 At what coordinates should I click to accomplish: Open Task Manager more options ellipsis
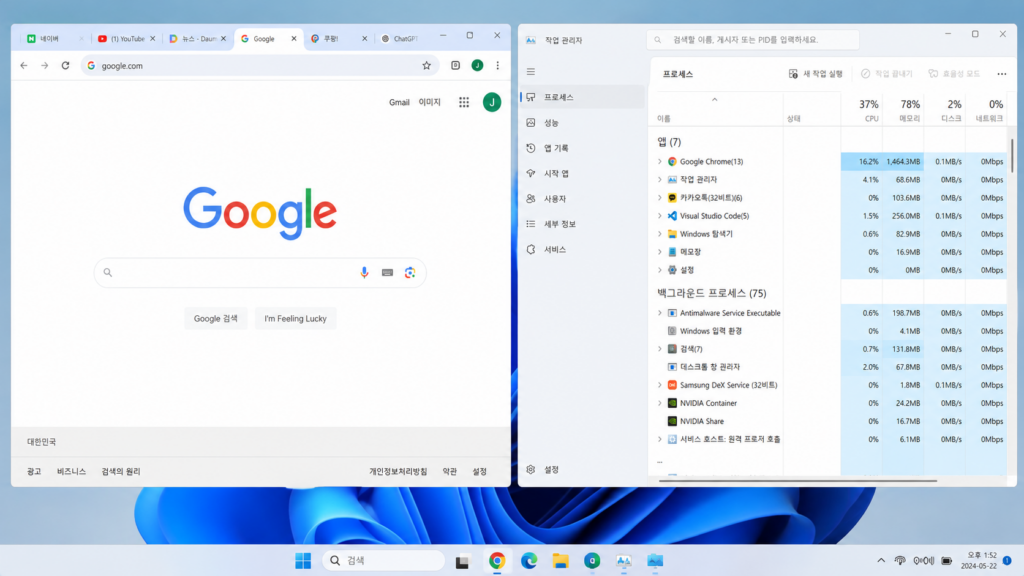[x=1002, y=74]
